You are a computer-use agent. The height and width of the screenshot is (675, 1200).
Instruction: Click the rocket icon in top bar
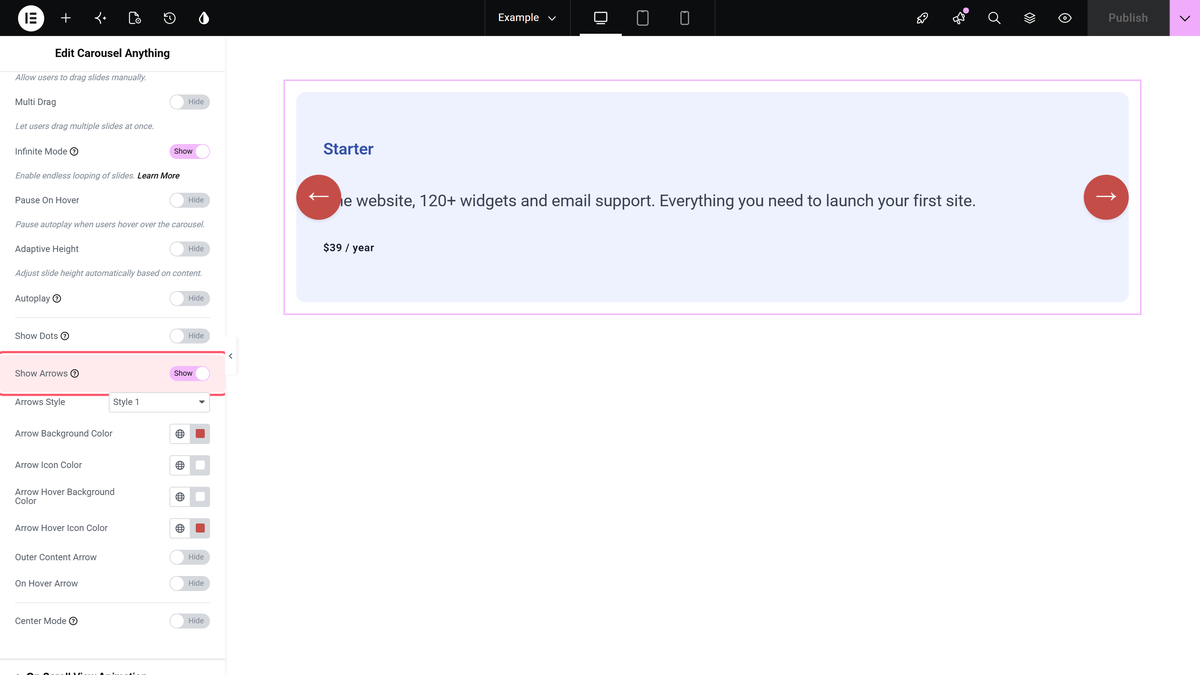[923, 18]
